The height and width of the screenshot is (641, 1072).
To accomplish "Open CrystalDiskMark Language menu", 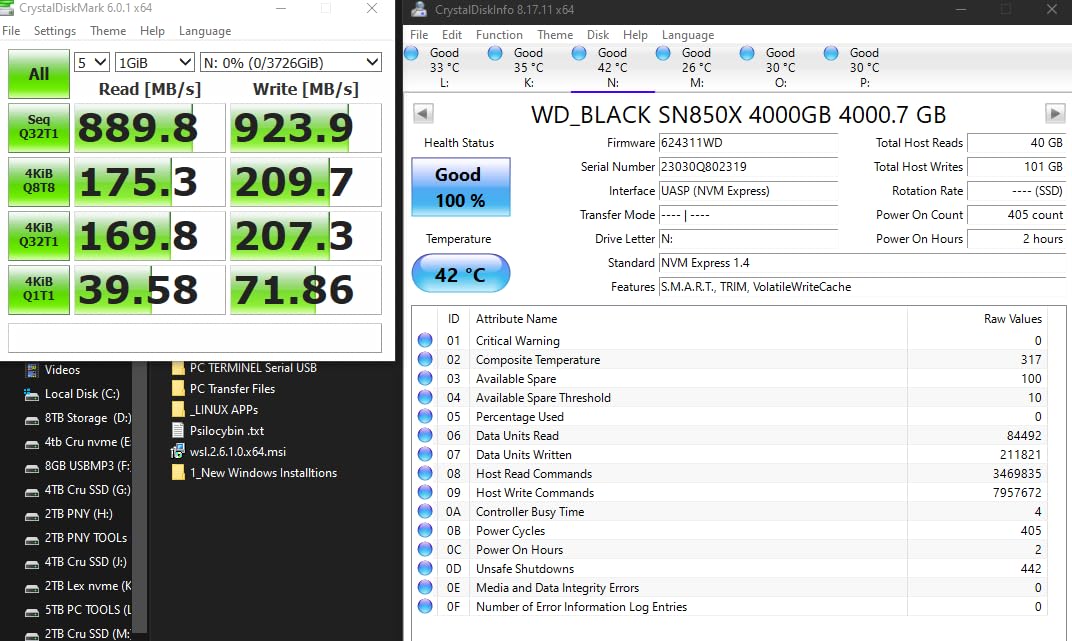I will coord(204,31).
